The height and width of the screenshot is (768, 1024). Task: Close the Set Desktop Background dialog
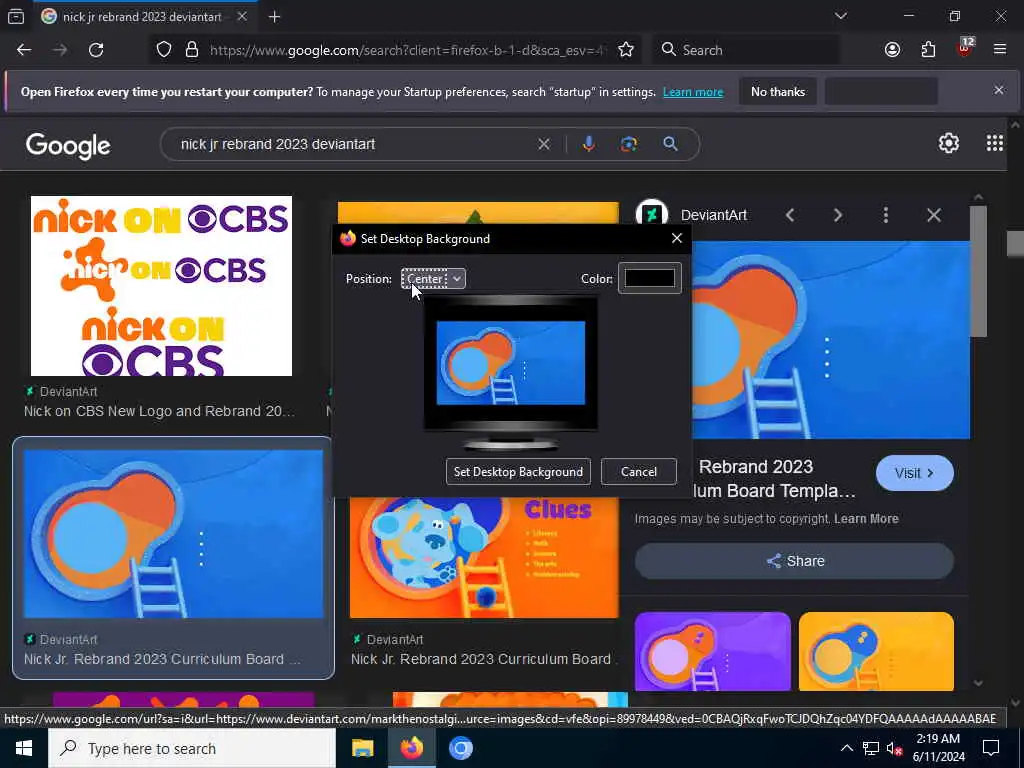click(677, 238)
